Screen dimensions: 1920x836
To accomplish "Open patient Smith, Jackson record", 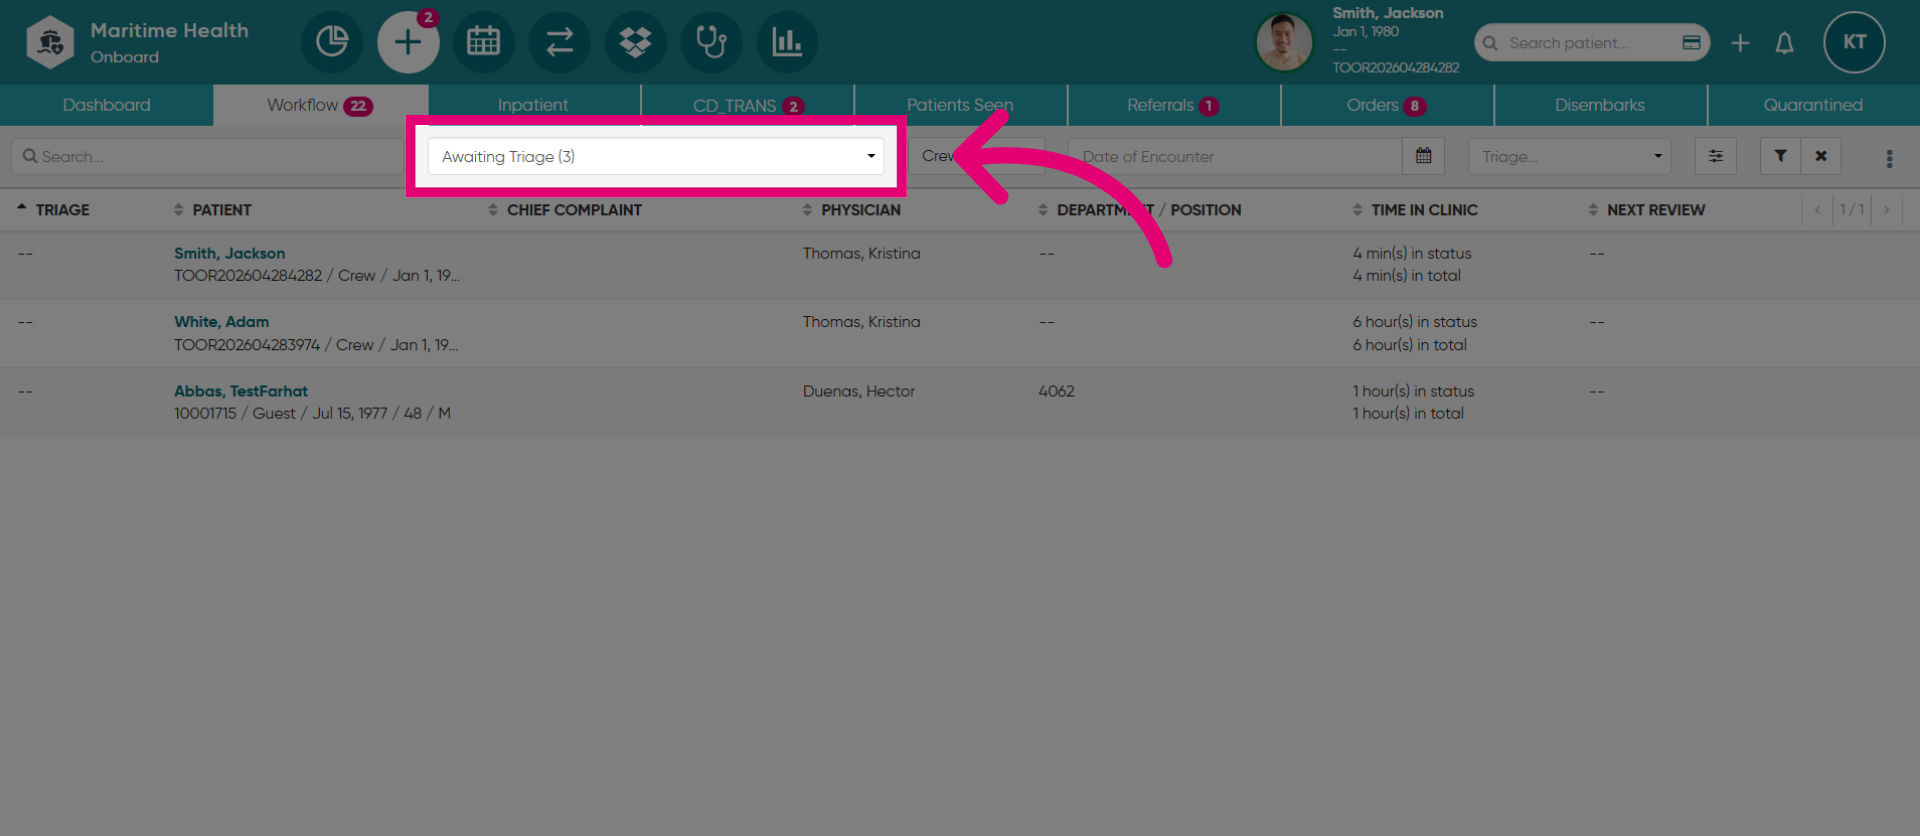I will [229, 254].
